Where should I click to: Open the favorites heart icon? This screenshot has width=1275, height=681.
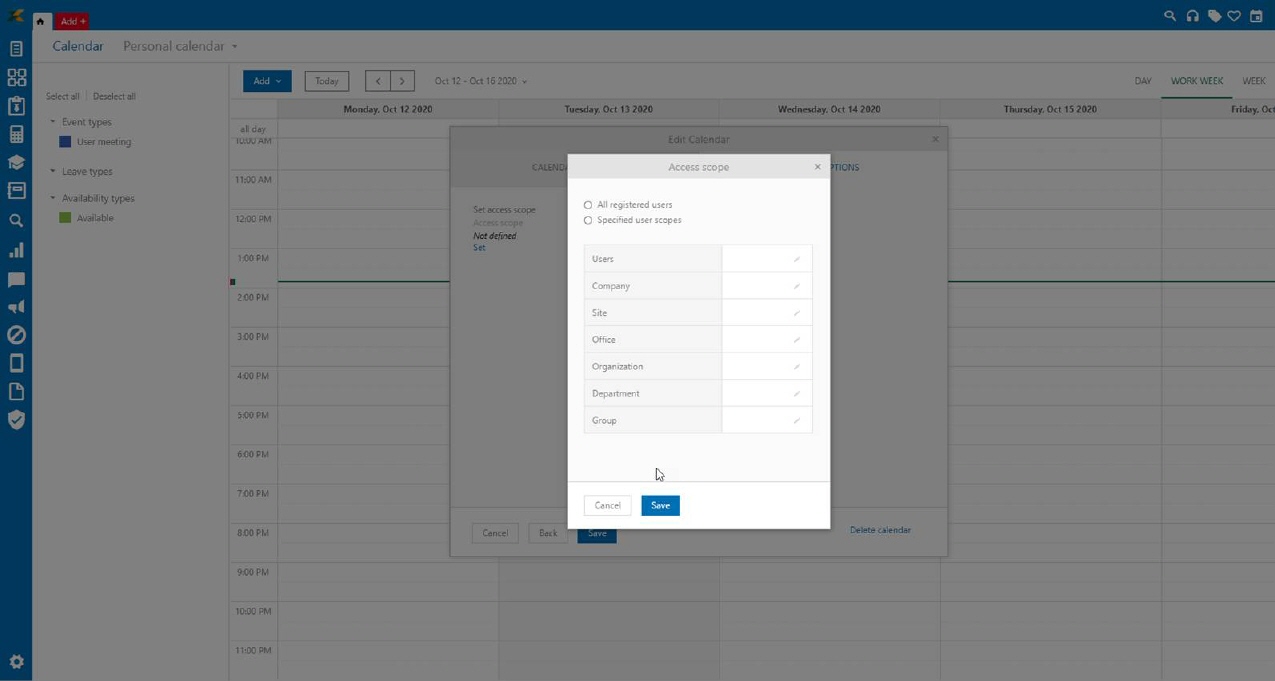point(1234,16)
